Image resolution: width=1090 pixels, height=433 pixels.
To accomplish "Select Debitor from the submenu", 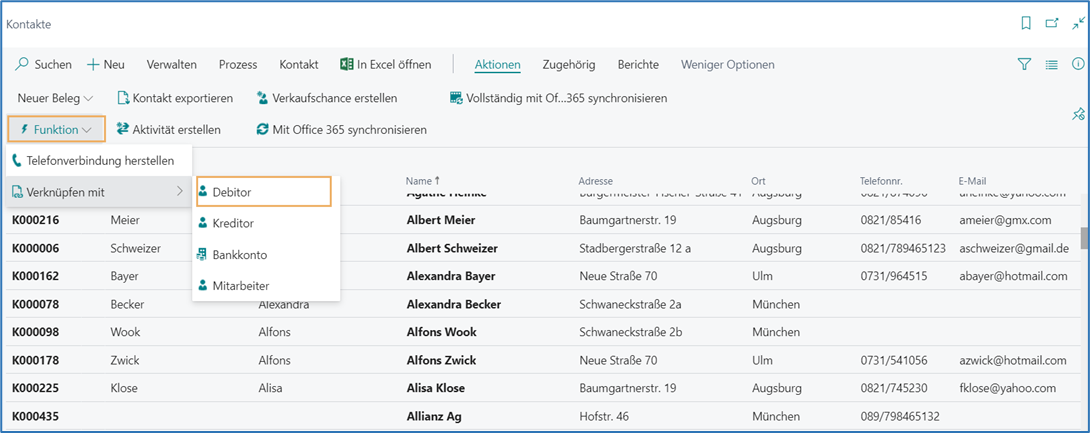I will (x=261, y=191).
